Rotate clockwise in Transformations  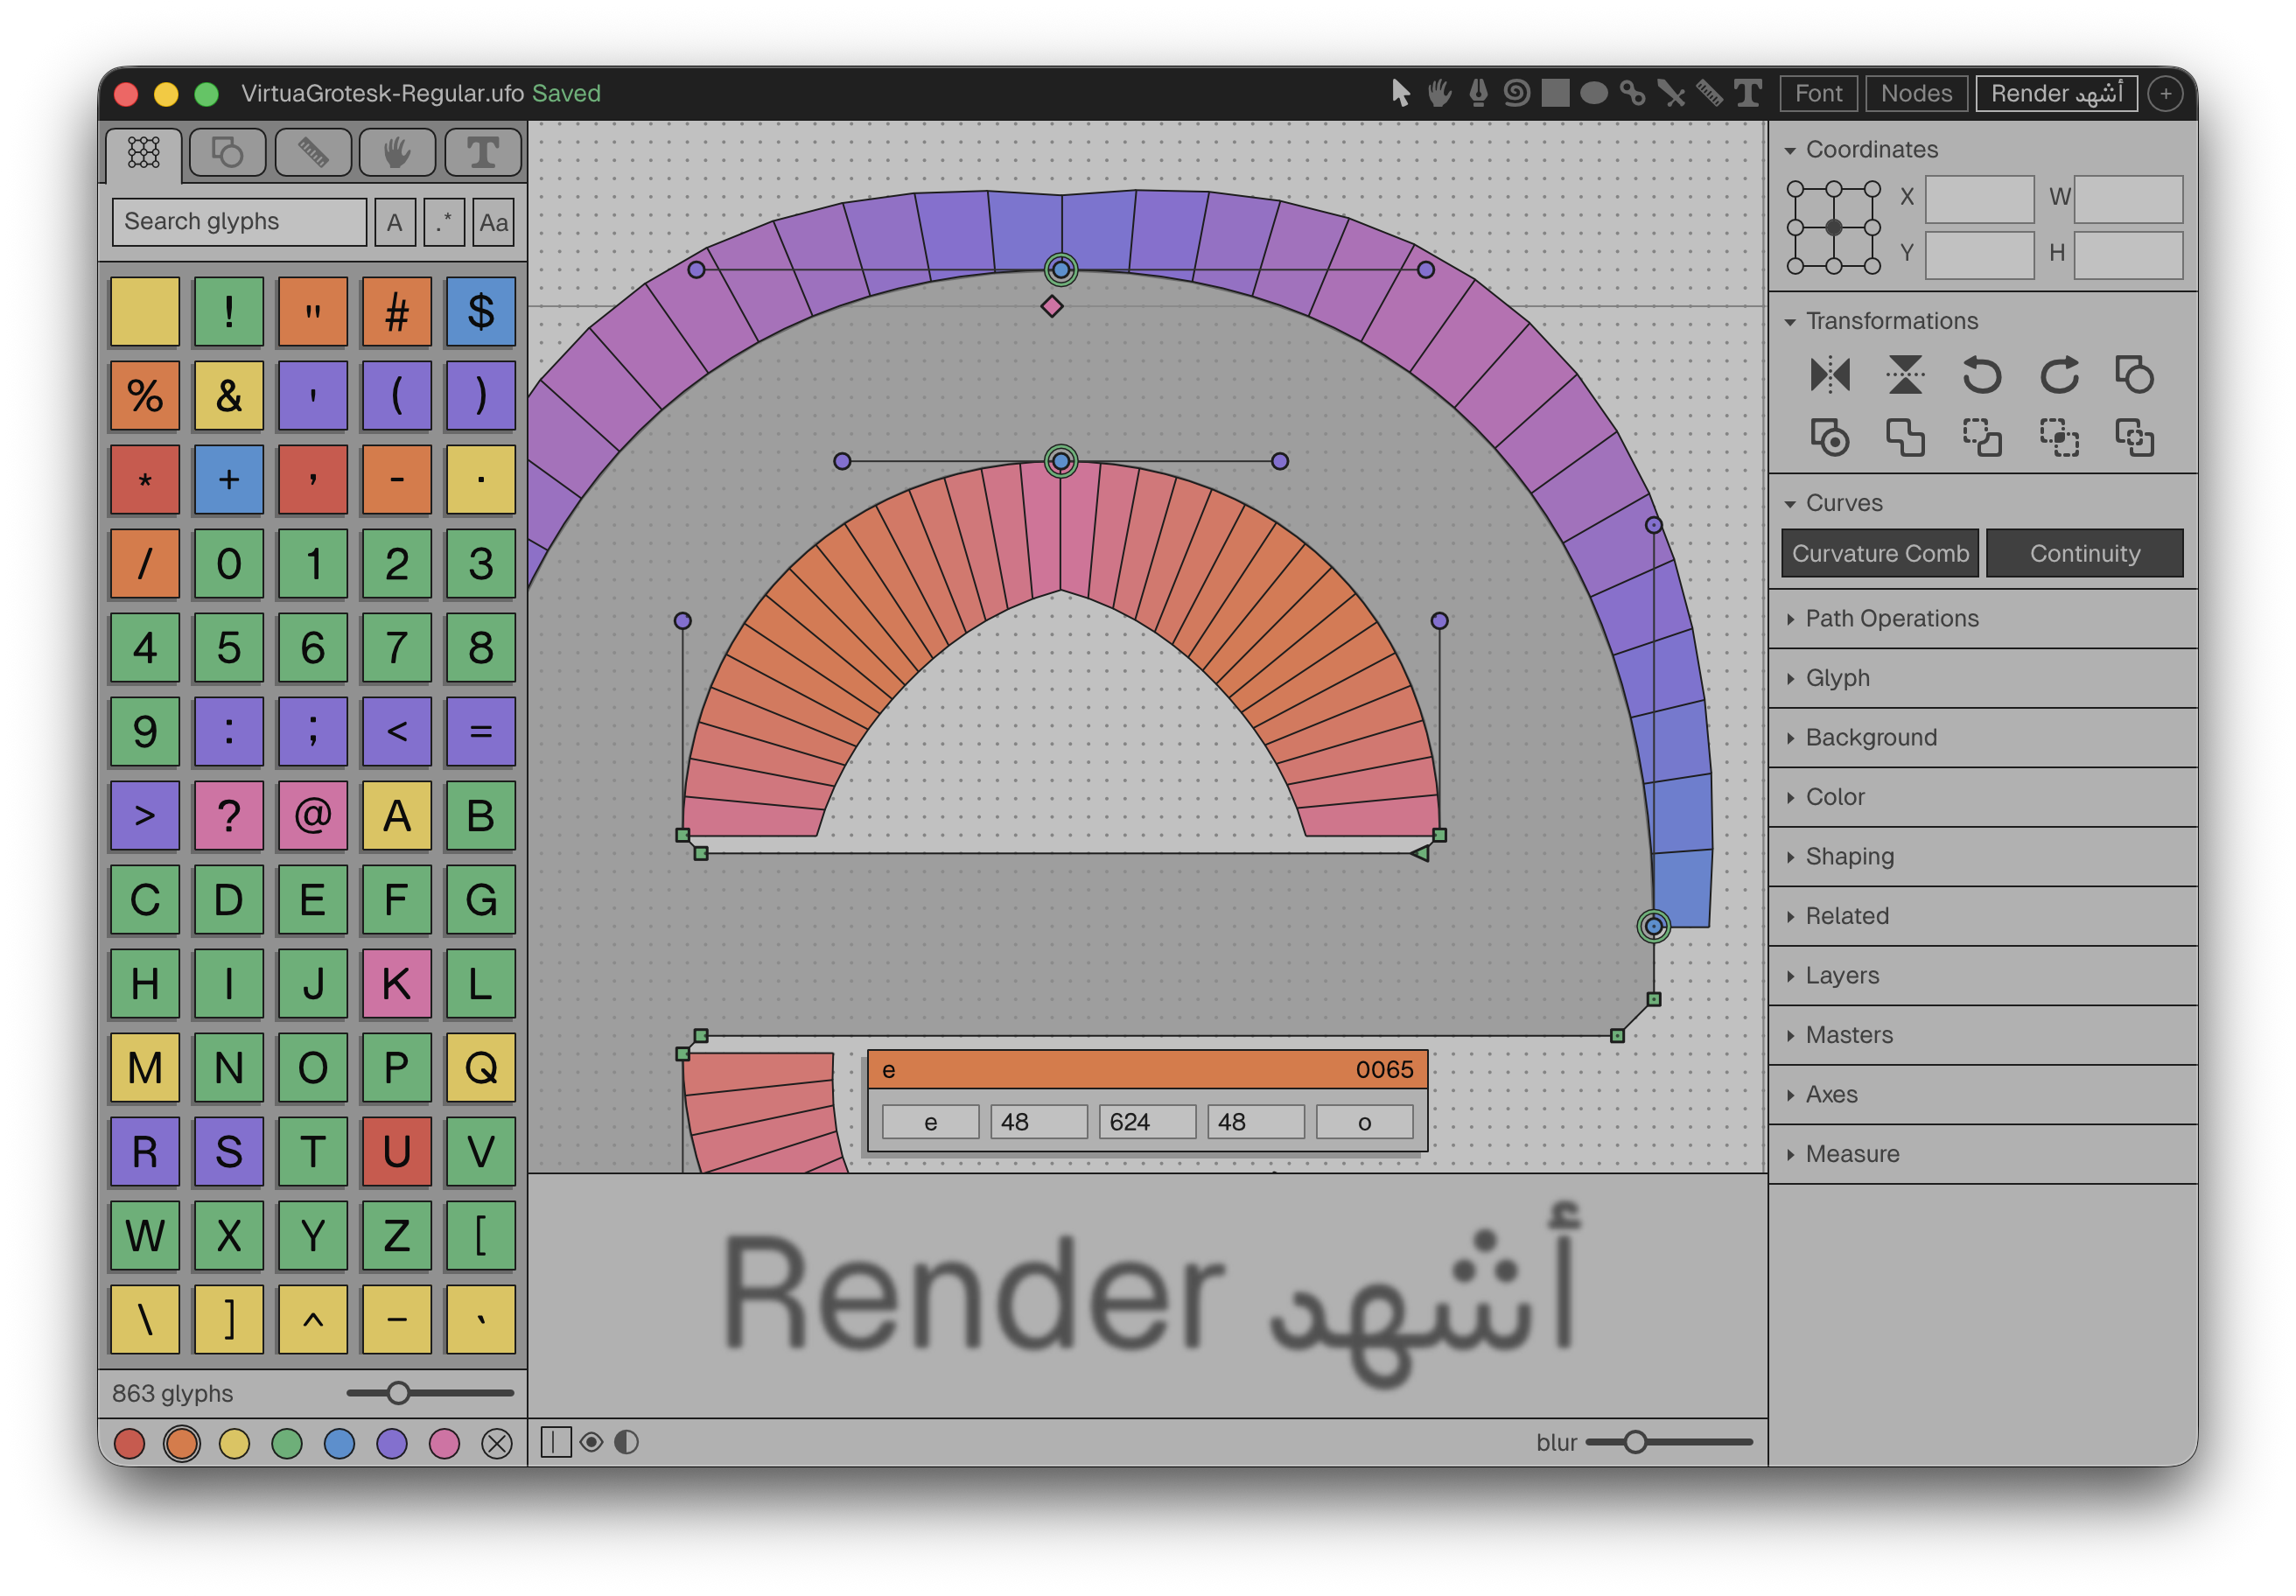(2059, 375)
